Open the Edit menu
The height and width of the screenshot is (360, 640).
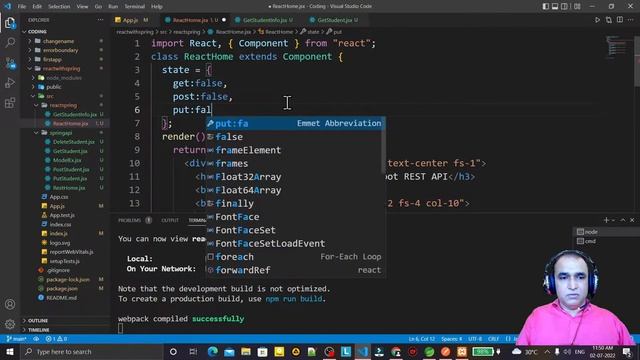pyautogui.click(x=37, y=7)
